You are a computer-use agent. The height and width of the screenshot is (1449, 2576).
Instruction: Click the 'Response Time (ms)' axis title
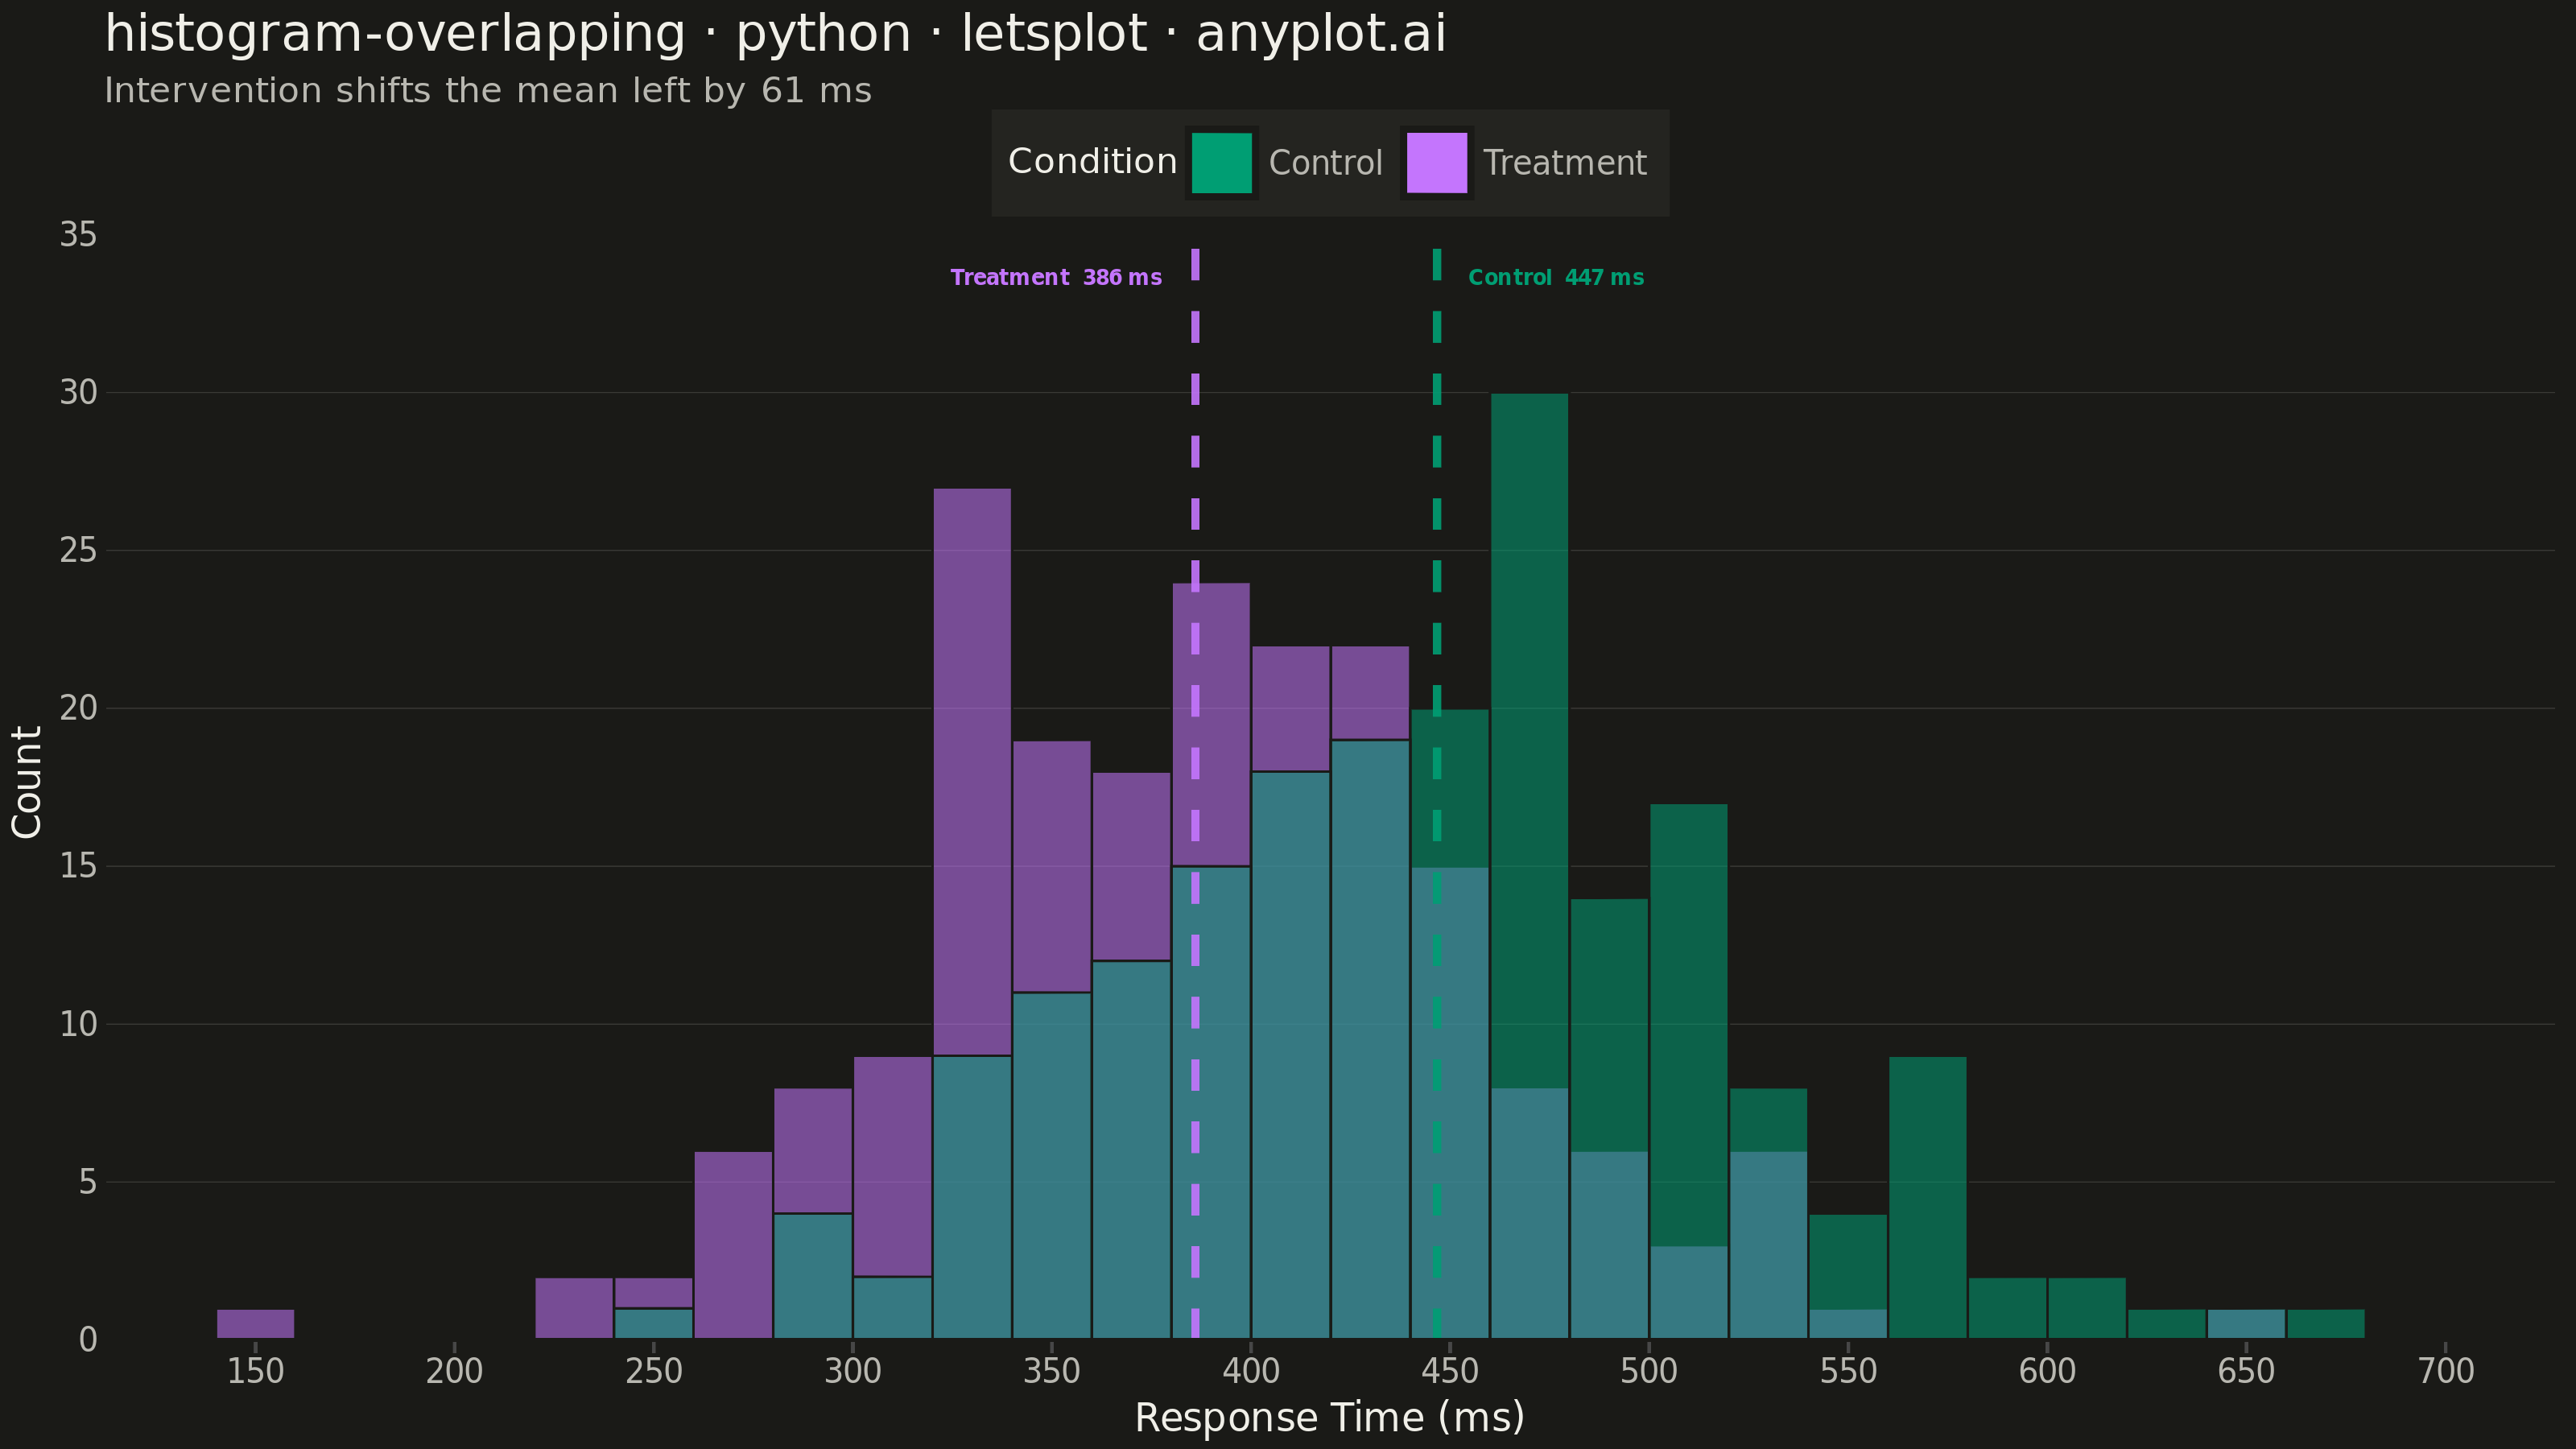[x=1329, y=1418]
